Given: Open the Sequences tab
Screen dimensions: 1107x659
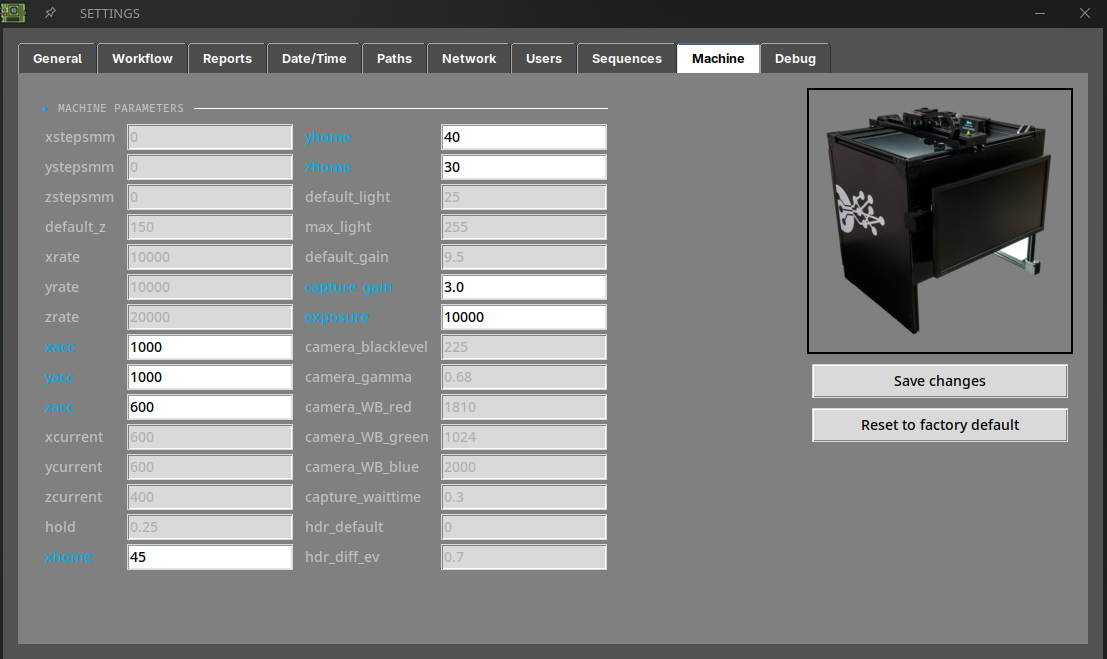Looking at the screenshot, I should (x=627, y=59).
